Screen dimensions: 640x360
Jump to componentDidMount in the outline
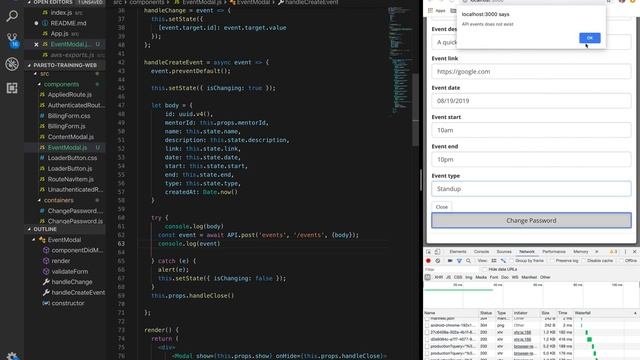(x=77, y=251)
